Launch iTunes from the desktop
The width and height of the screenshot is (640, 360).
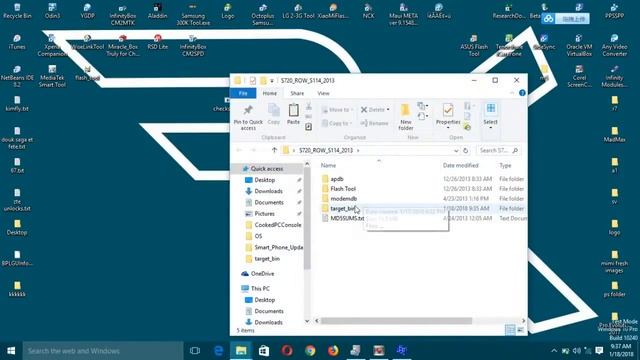point(17,42)
